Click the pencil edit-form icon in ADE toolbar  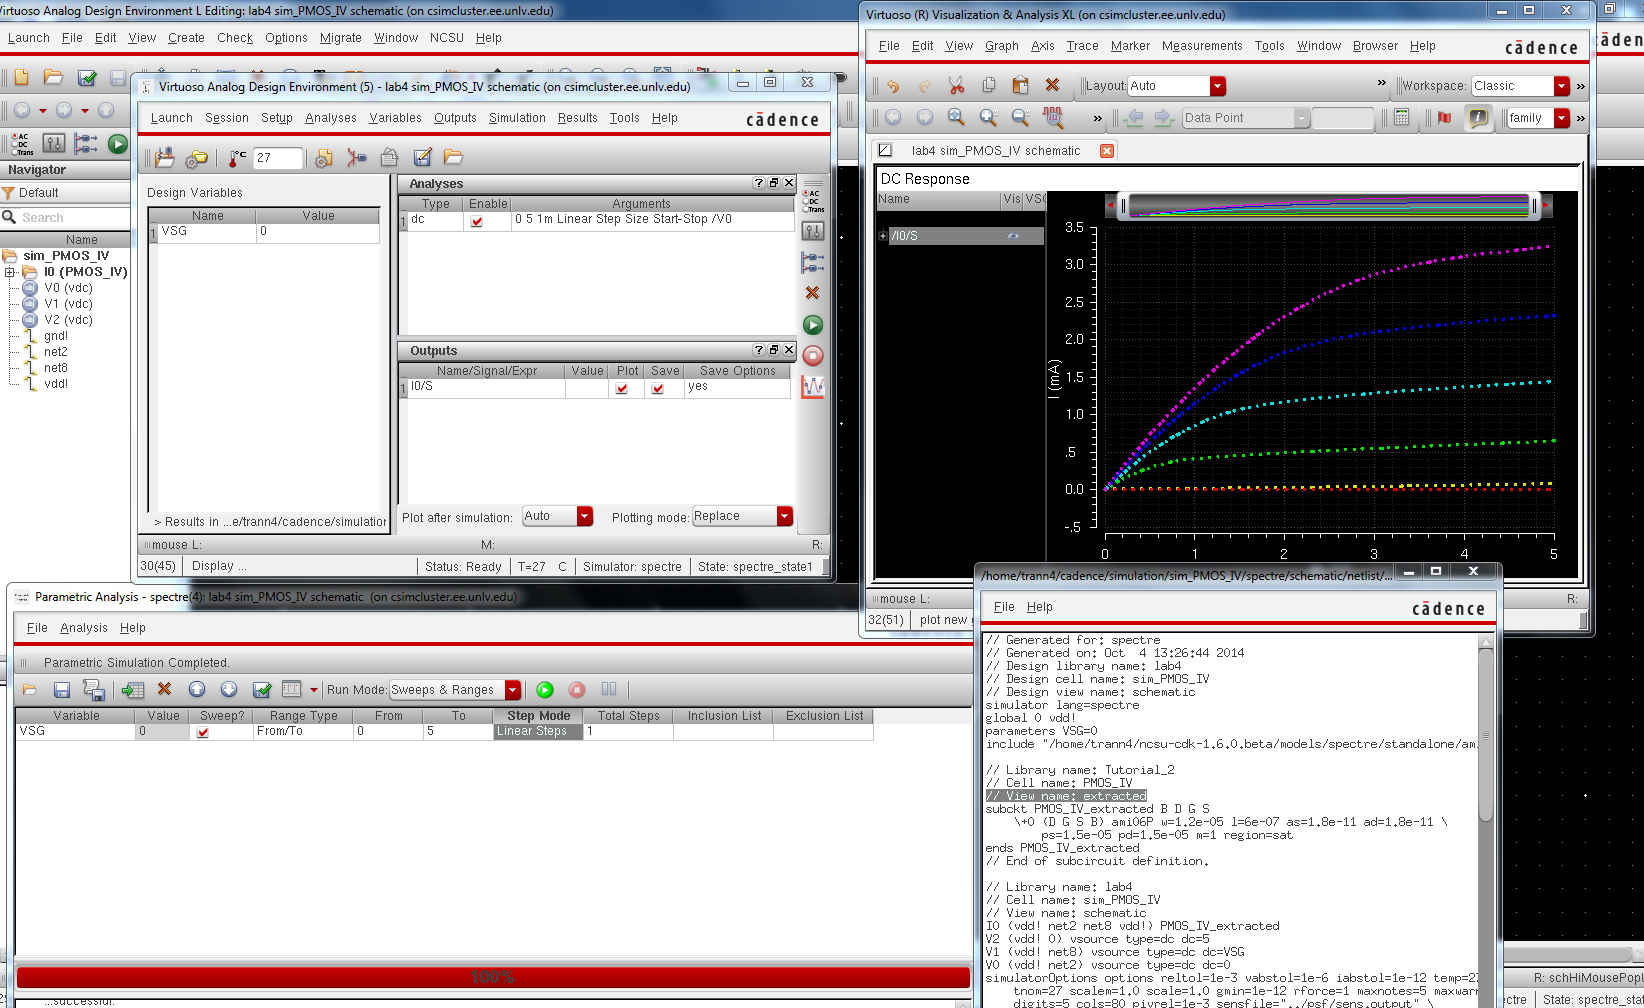422,157
